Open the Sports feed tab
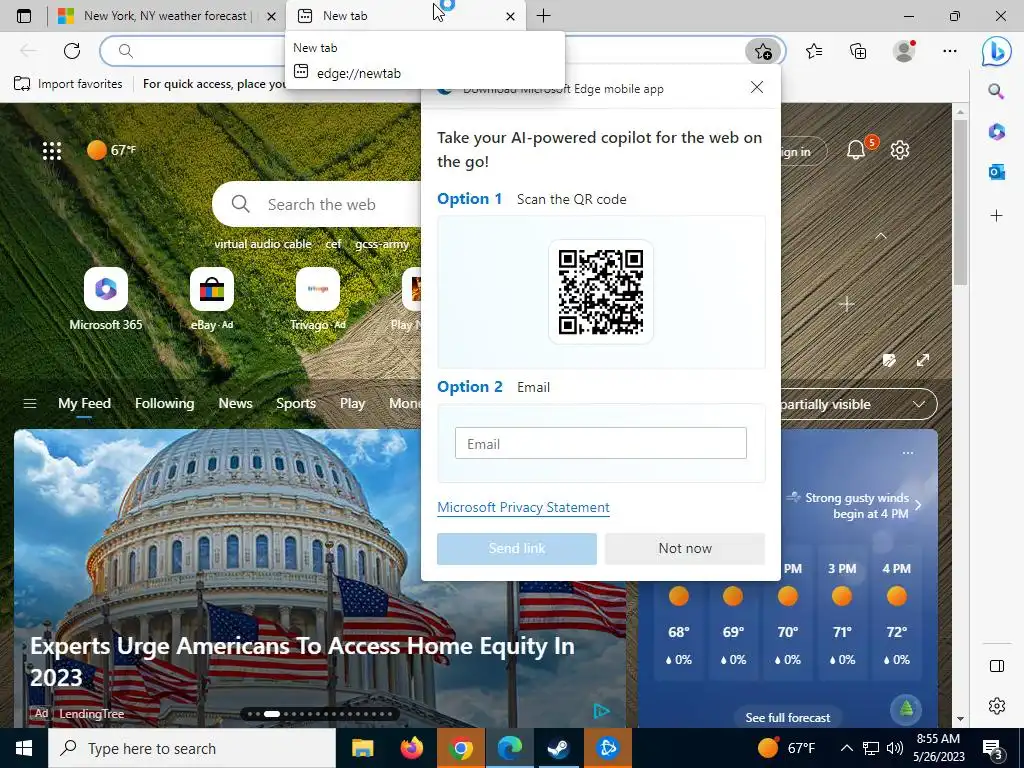1024x768 pixels. tap(296, 404)
